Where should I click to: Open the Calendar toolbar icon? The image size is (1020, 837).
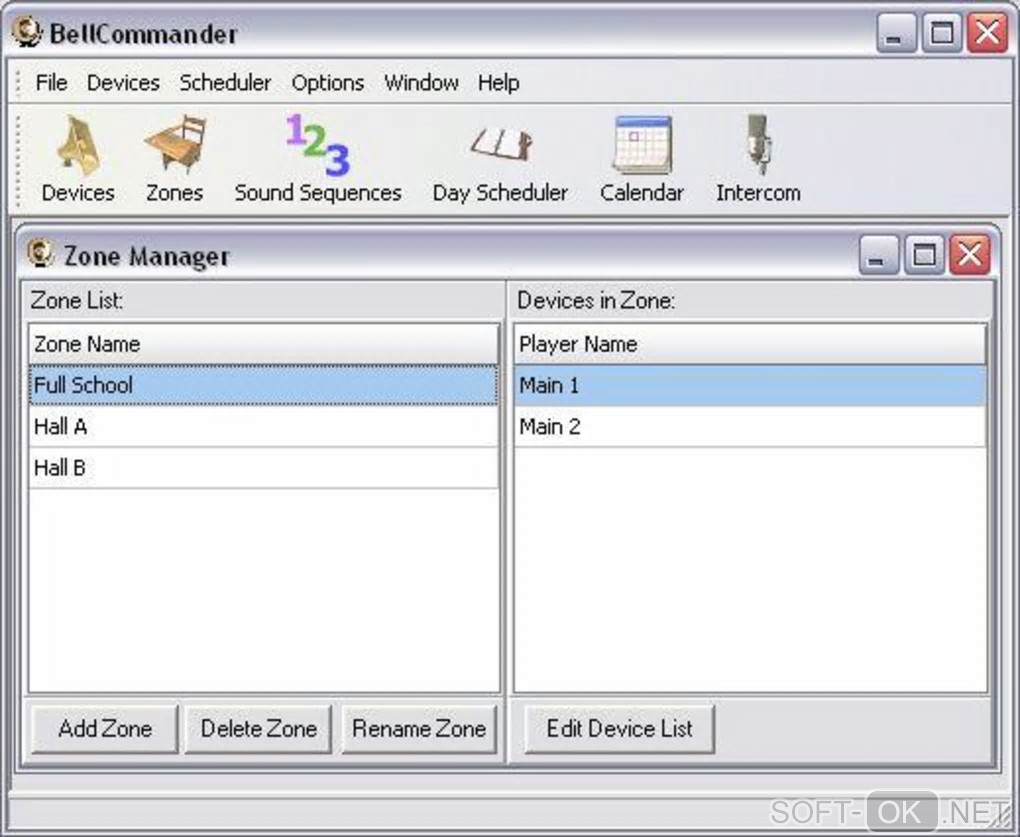(x=642, y=158)
